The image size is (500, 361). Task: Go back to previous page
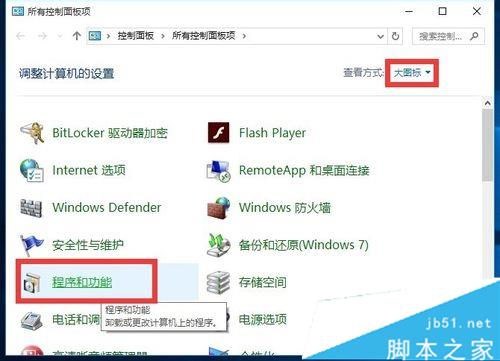coord(21,36)
